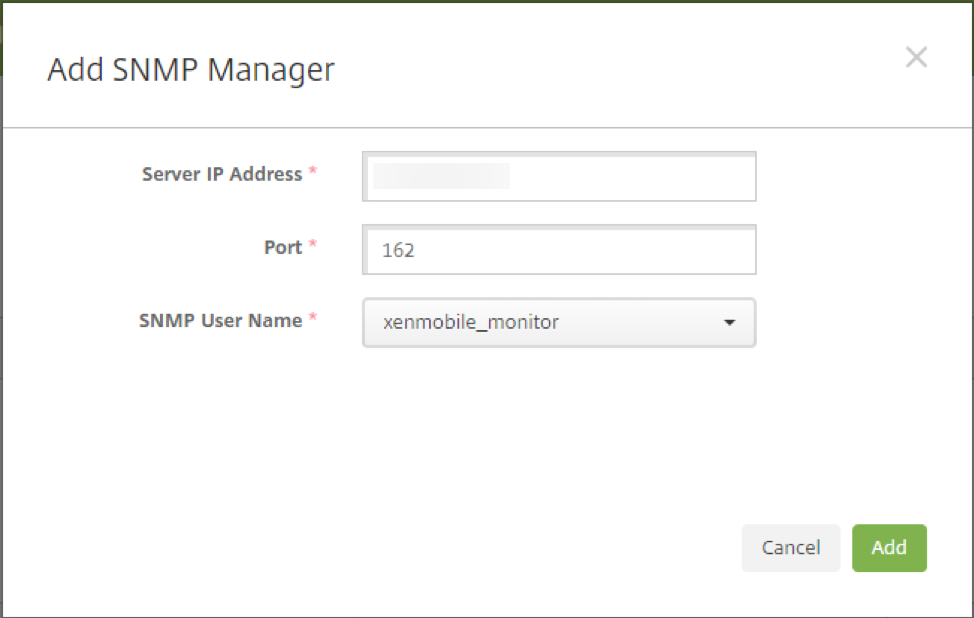Click the green Add button
Viewport: 974px width, 618px height.
click(x=889, y=548)
